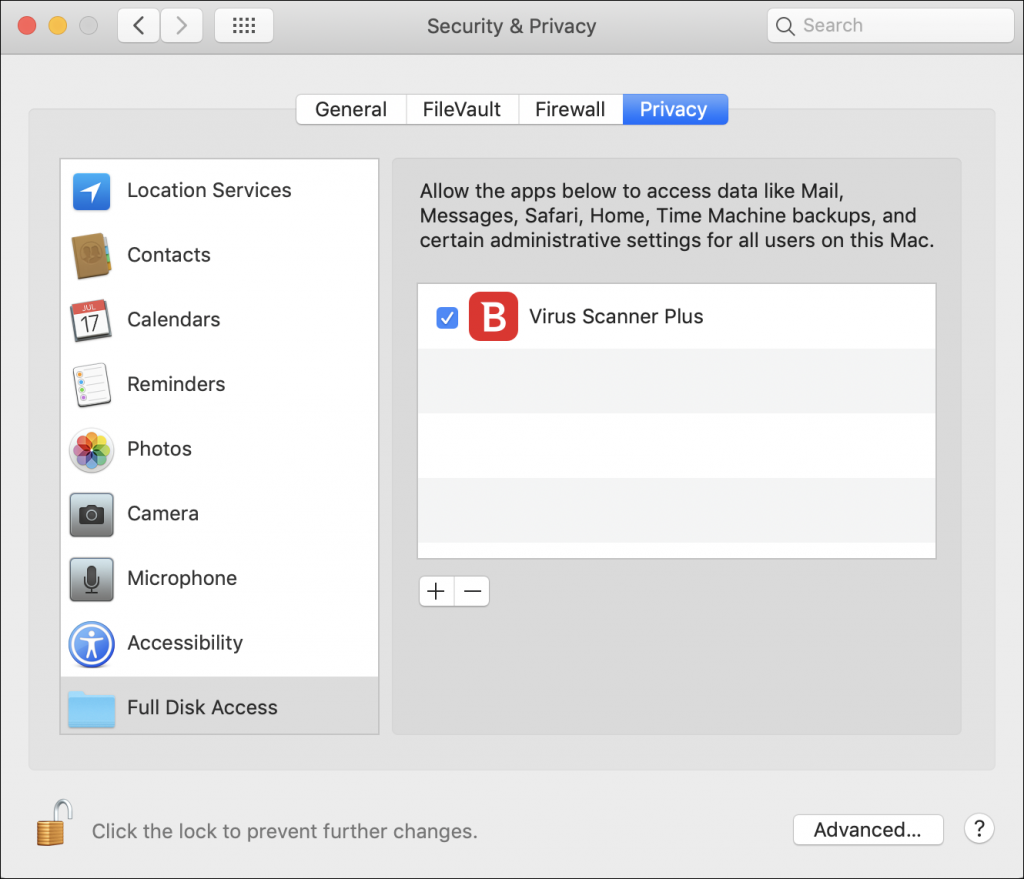This screenshot has height=879, width=1024.
Task: Click the Contacts address book icon
Action: [x=91, y=255]
